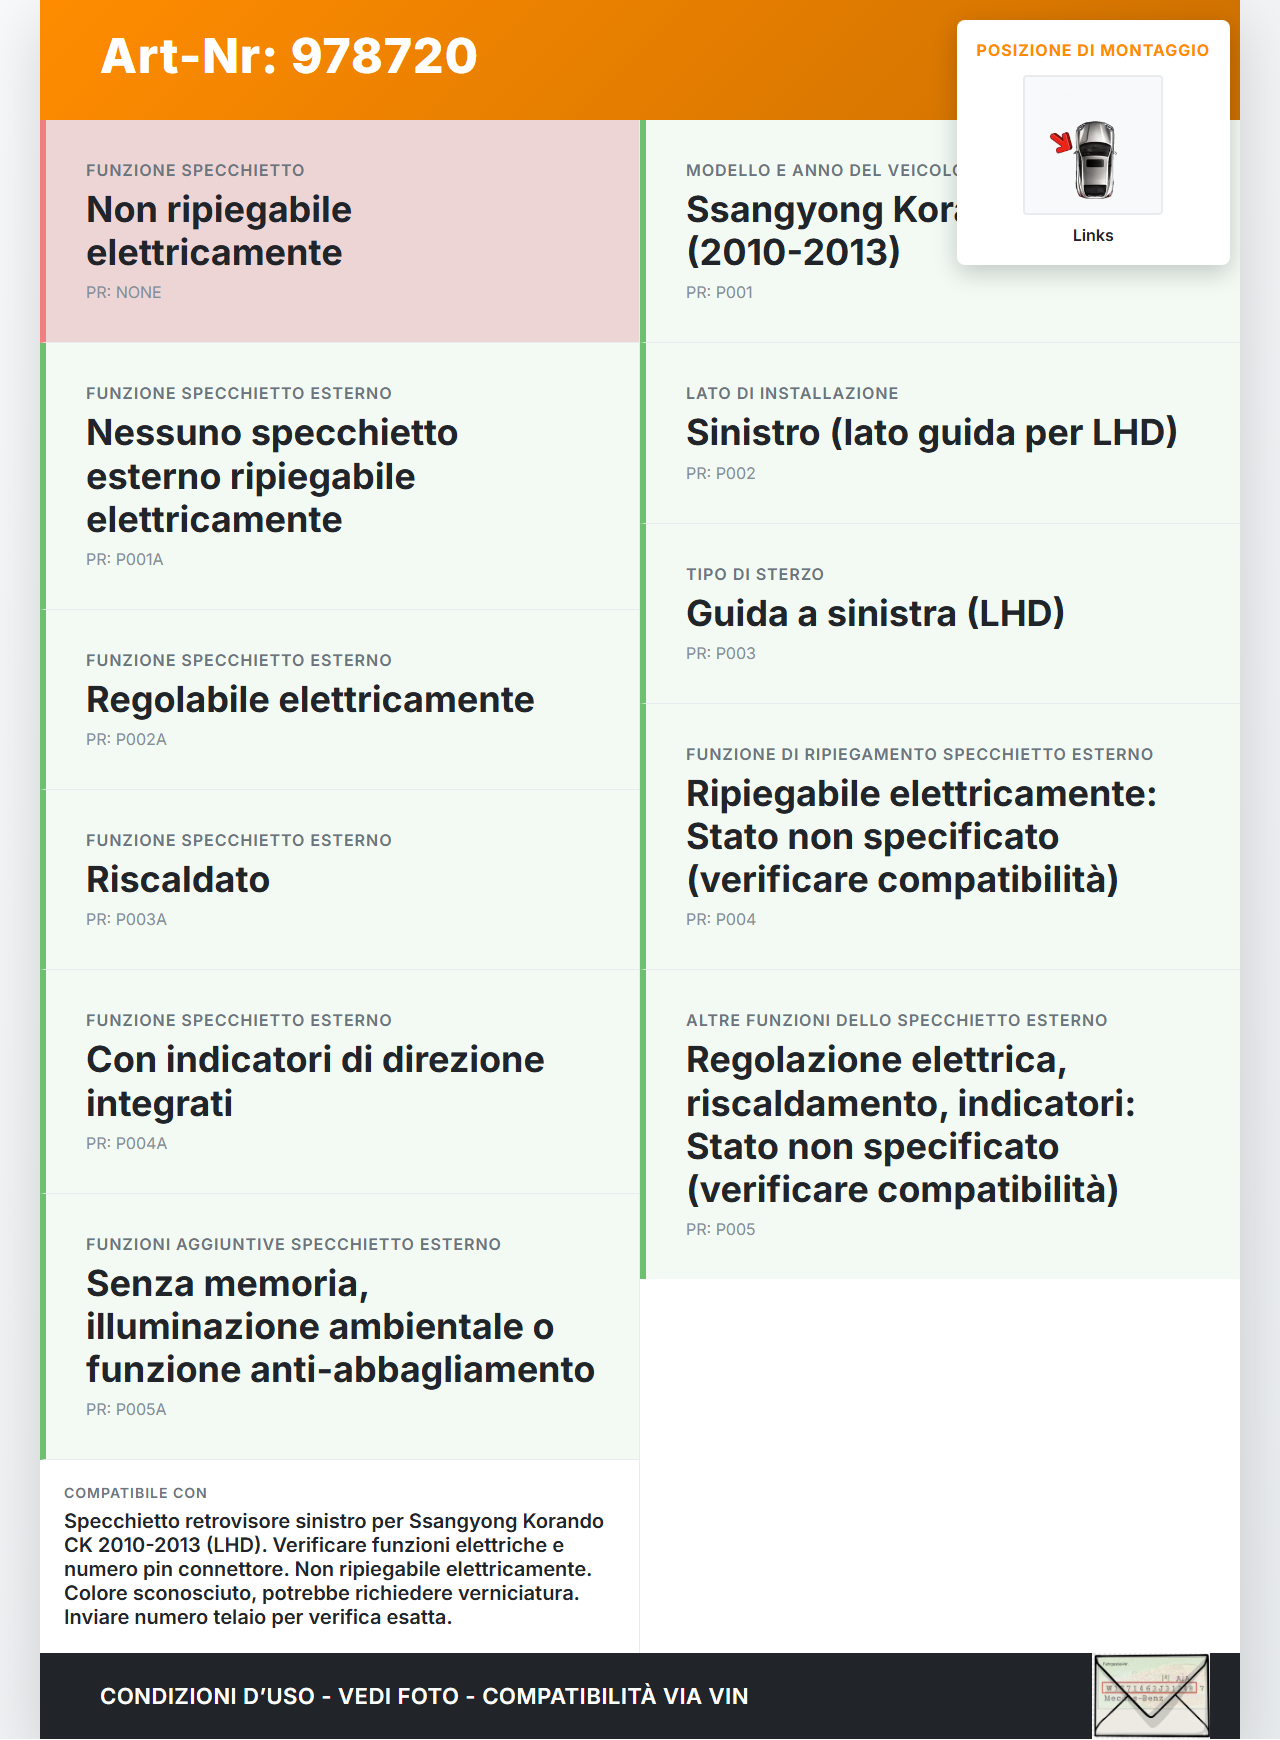Click the VIN envelope image in footer
The width and height of the screenshot is (1280, 1740).
[1151, 1695]
